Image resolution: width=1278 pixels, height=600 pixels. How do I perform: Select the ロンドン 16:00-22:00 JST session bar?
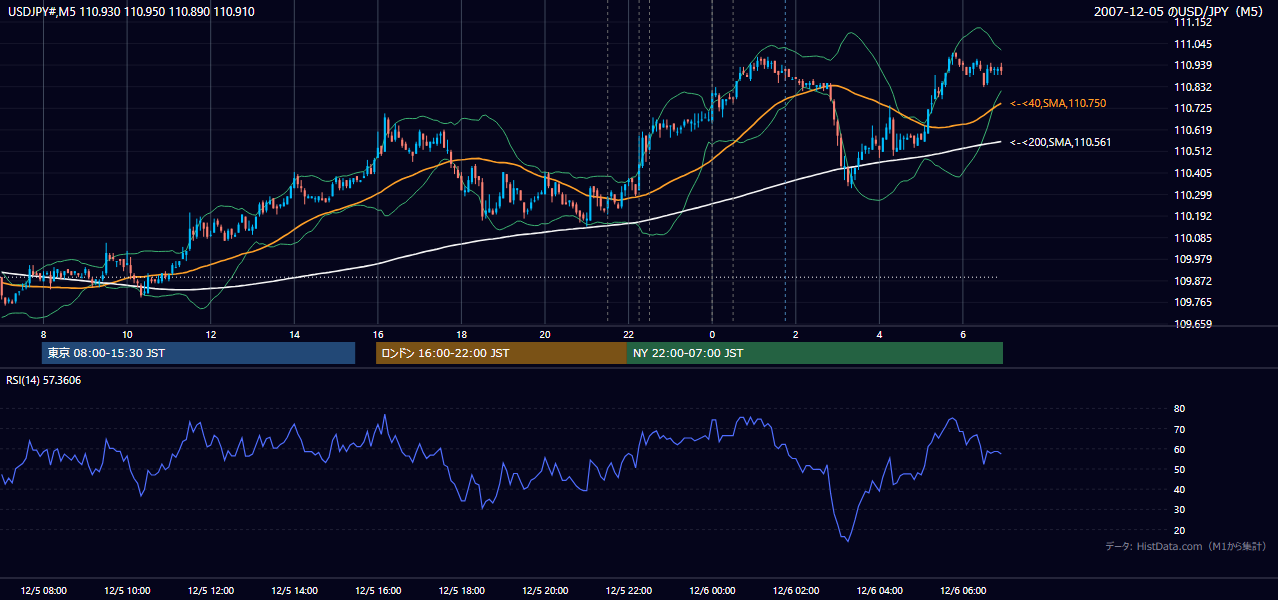pos(501,353)
